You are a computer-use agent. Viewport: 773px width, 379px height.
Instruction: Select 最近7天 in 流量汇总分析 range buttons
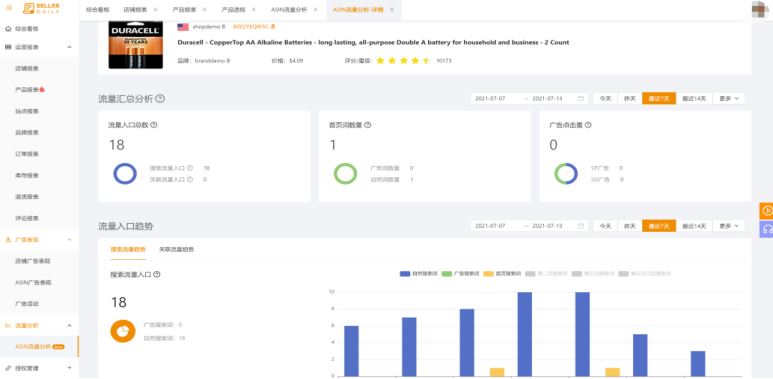point(659,99)
